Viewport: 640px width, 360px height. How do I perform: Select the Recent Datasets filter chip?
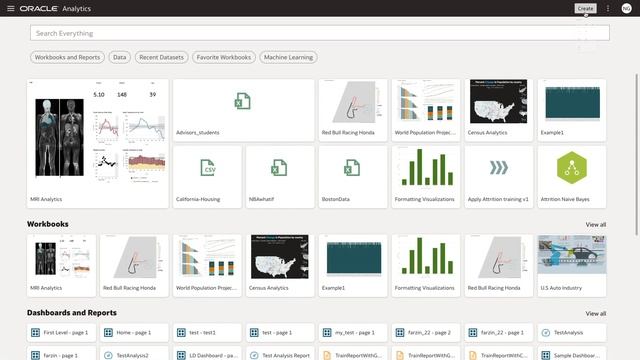162,57
